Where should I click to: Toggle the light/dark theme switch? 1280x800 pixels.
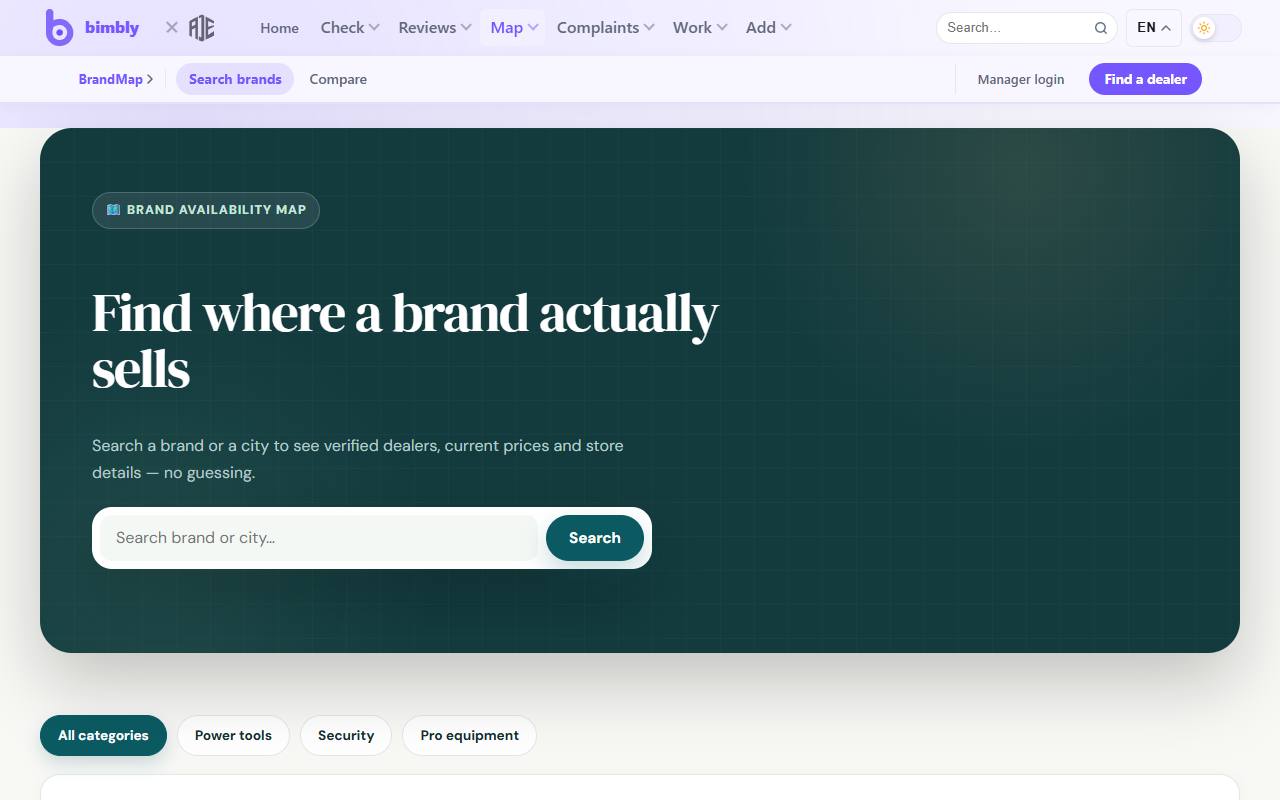click(1216, 28)
